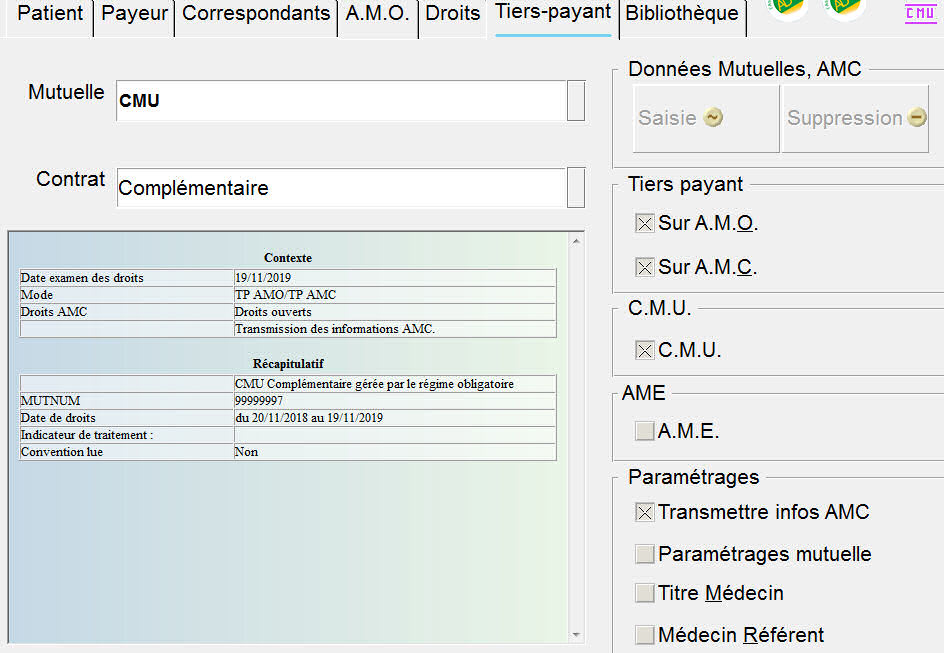The width and height of the screenshot is (944, 653).
Task: Click the right green AD badge icon
Action: (x=844, y=8)
